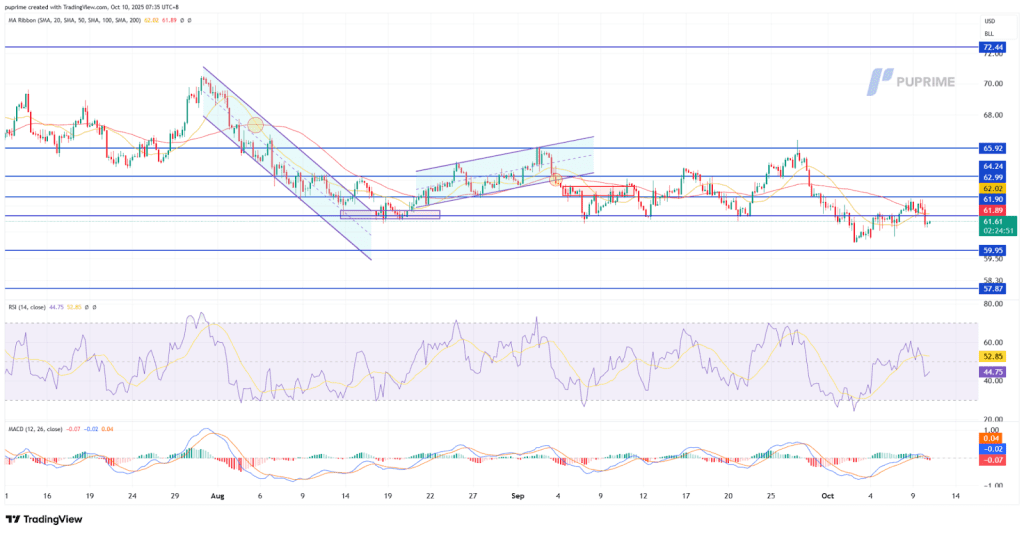Click the 57.87 support level label
Viewport: 1024px width, 534px height.
(993, 288)
